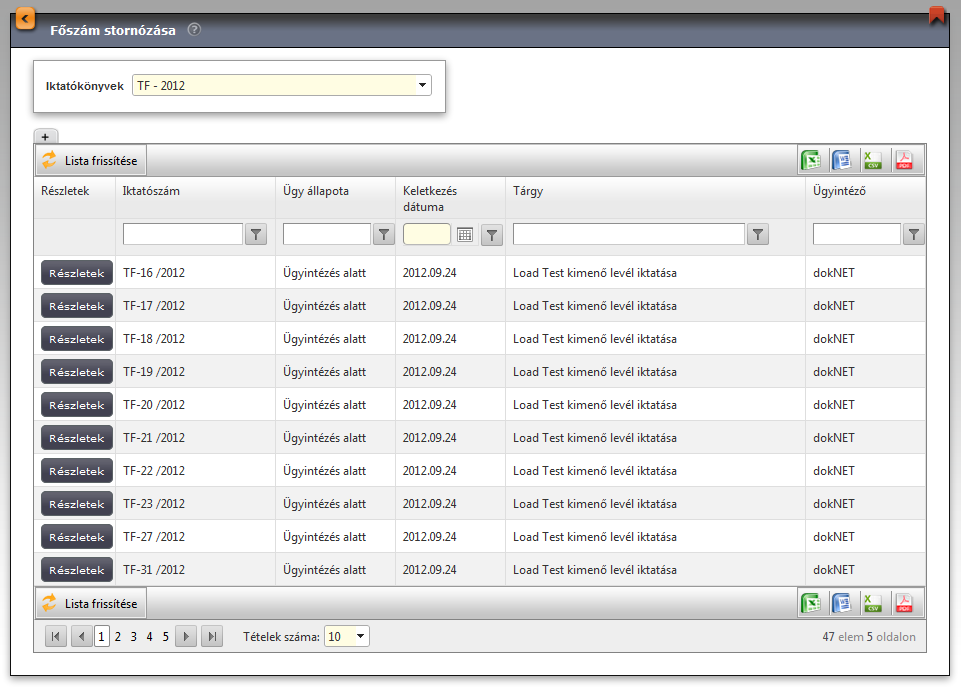Open the Tételek száma page size dropdown
961x690 pixels.
coord(346,637)
